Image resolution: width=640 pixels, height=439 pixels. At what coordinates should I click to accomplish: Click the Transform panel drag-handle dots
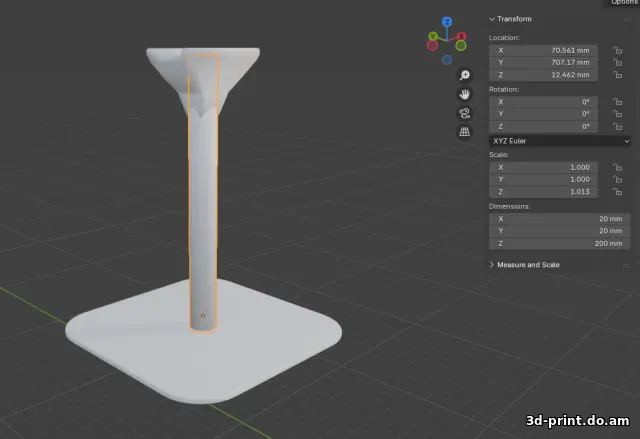pyautogui.click(x=625, y=19)
